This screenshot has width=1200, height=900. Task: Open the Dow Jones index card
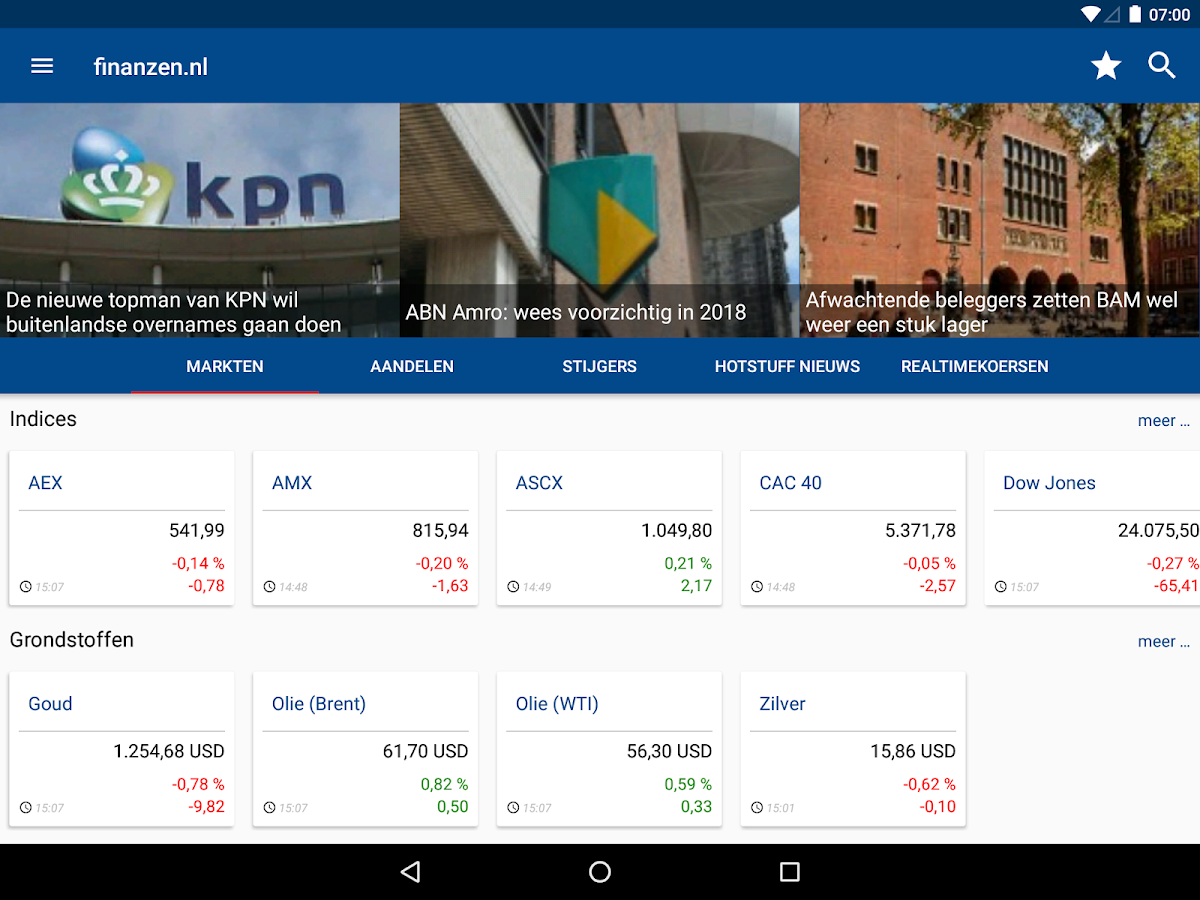[x=1093, y=528]
